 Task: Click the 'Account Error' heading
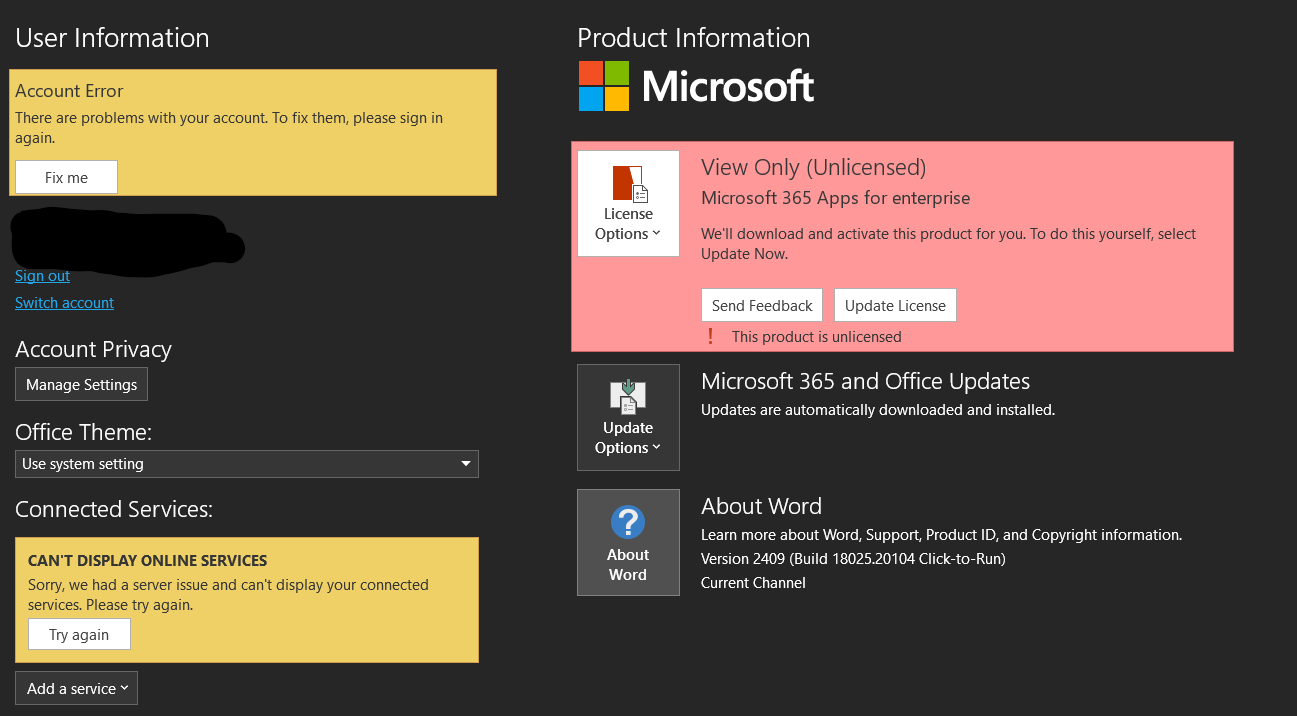click(69, 91)
